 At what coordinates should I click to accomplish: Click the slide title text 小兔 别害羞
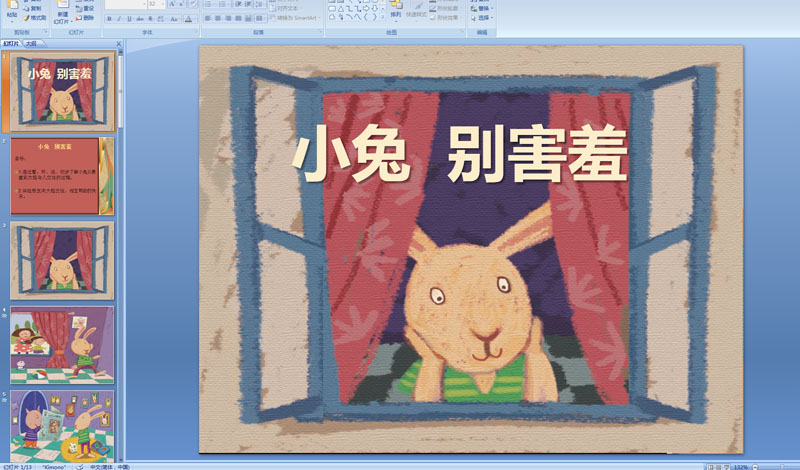(x=460, y=154)
